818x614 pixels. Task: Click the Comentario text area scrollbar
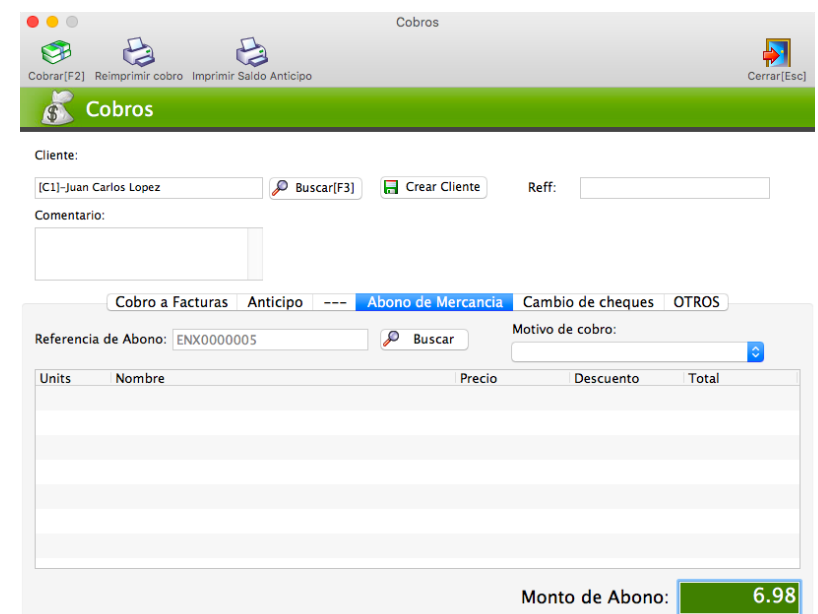(255, 254)
